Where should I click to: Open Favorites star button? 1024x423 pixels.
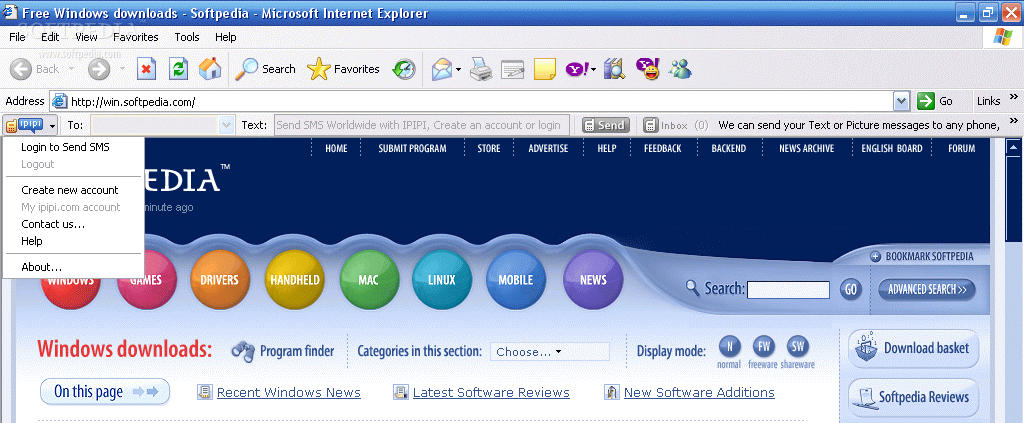coord(344,69)
